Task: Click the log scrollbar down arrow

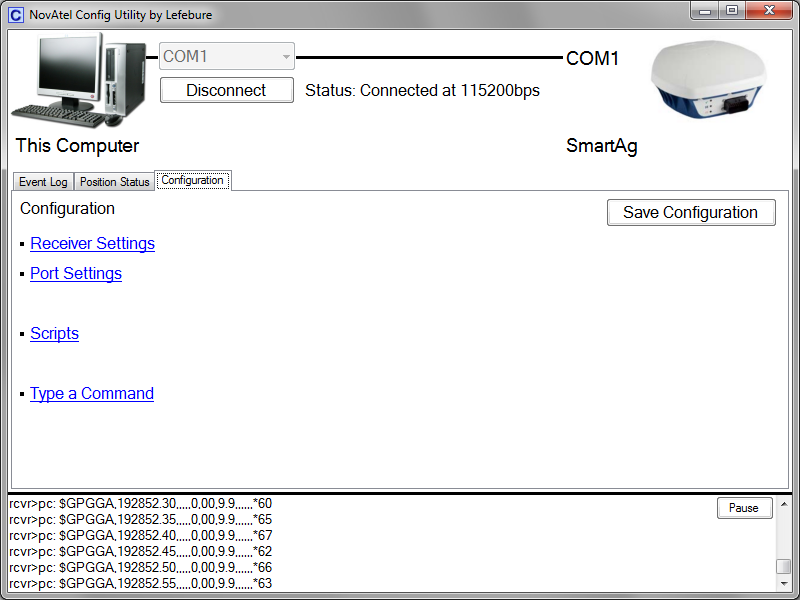Action: tap(784, 584)
